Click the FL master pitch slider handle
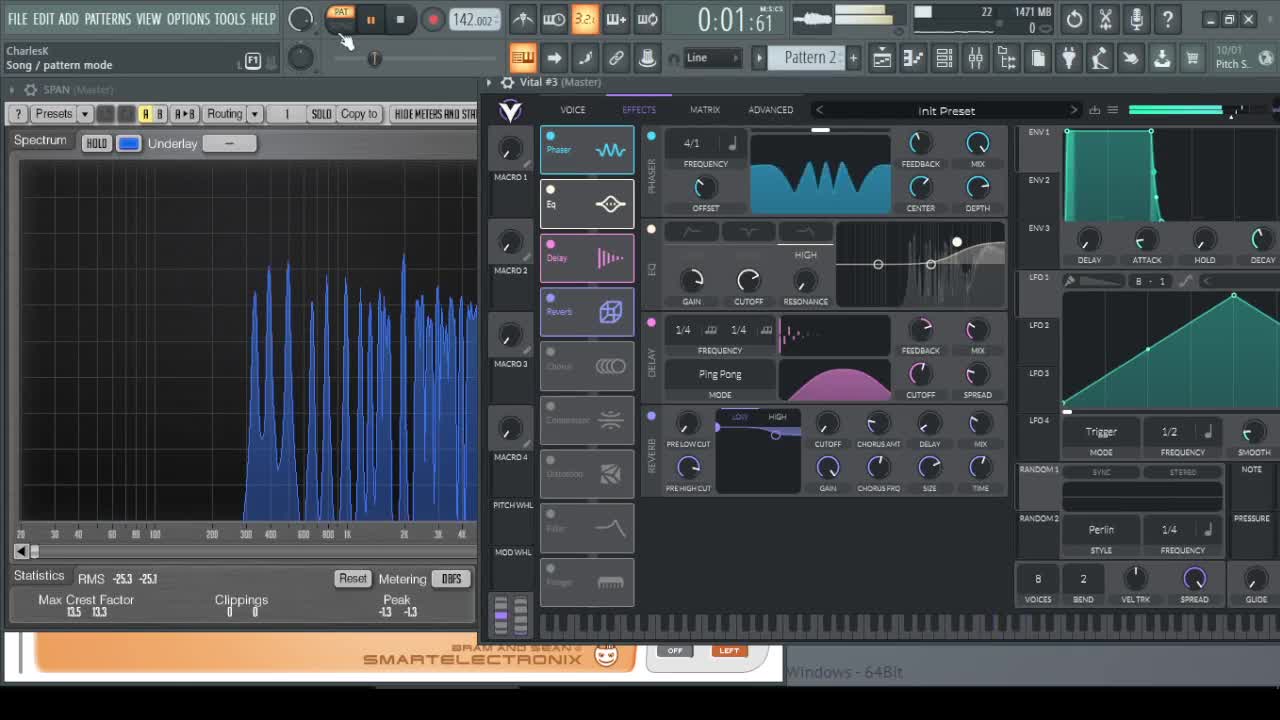This screenshot has height=720, width=1280. (x=374, y=58)
